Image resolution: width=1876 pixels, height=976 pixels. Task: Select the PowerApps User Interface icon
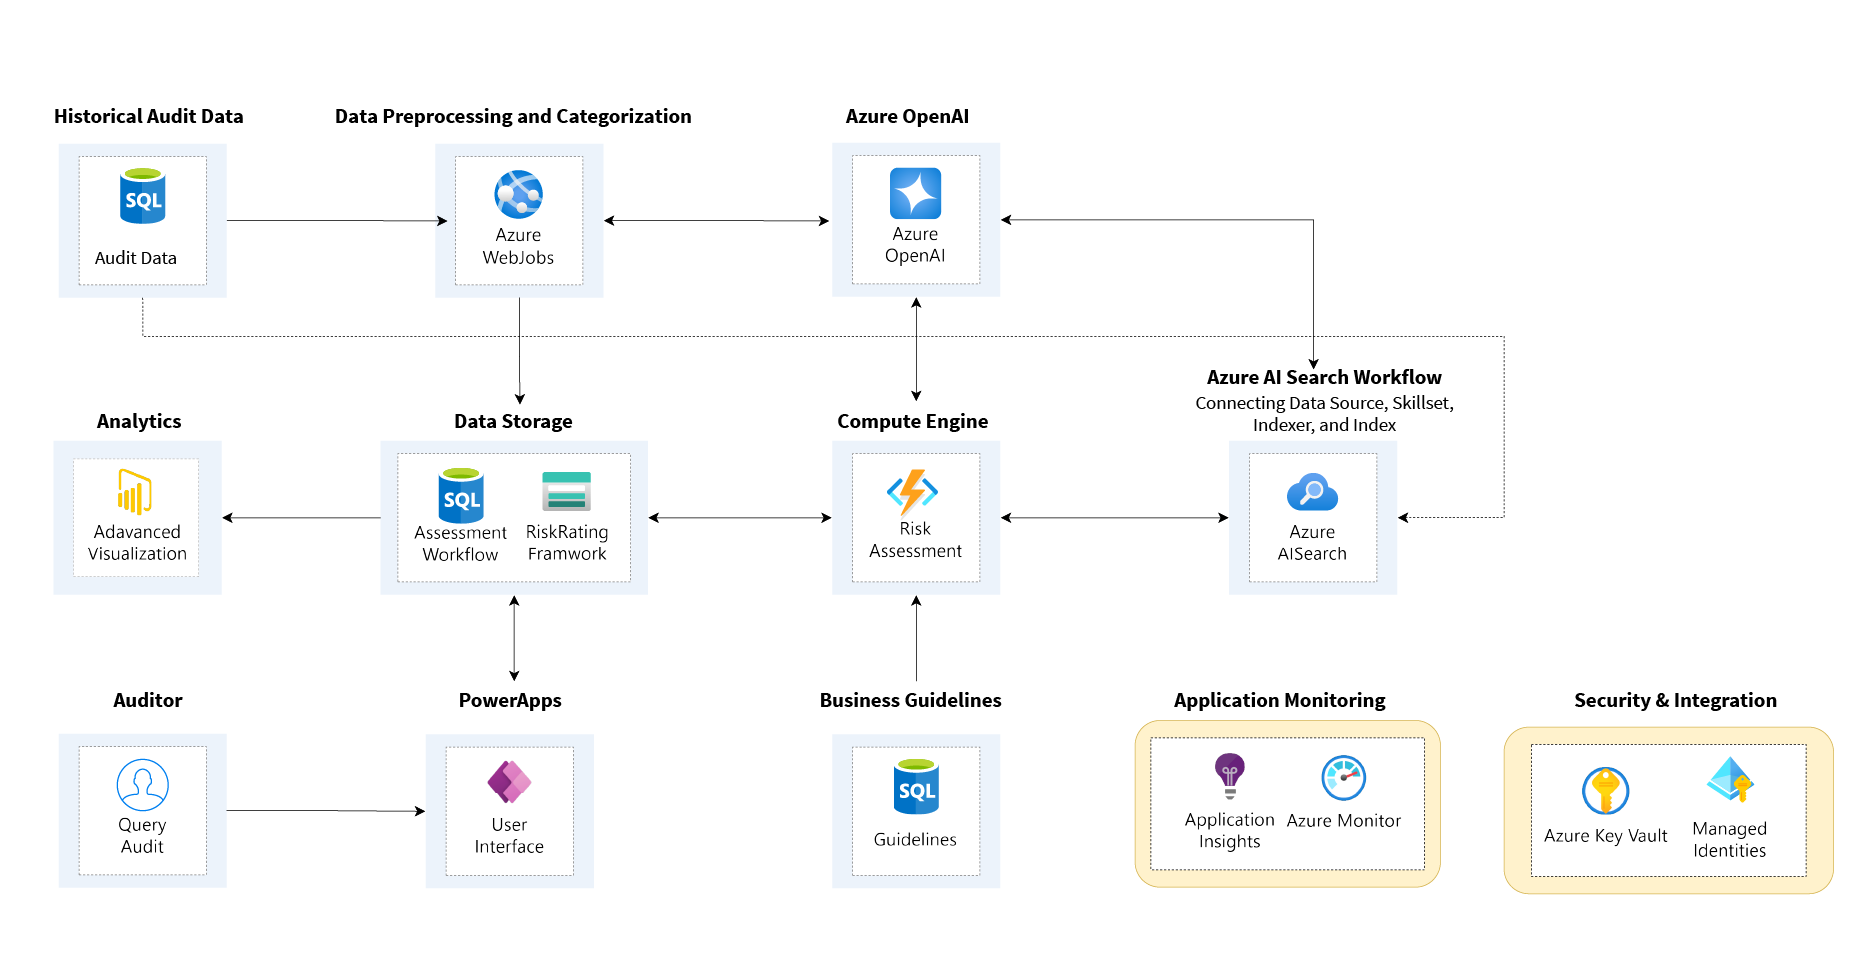click(x=509, y=782)
